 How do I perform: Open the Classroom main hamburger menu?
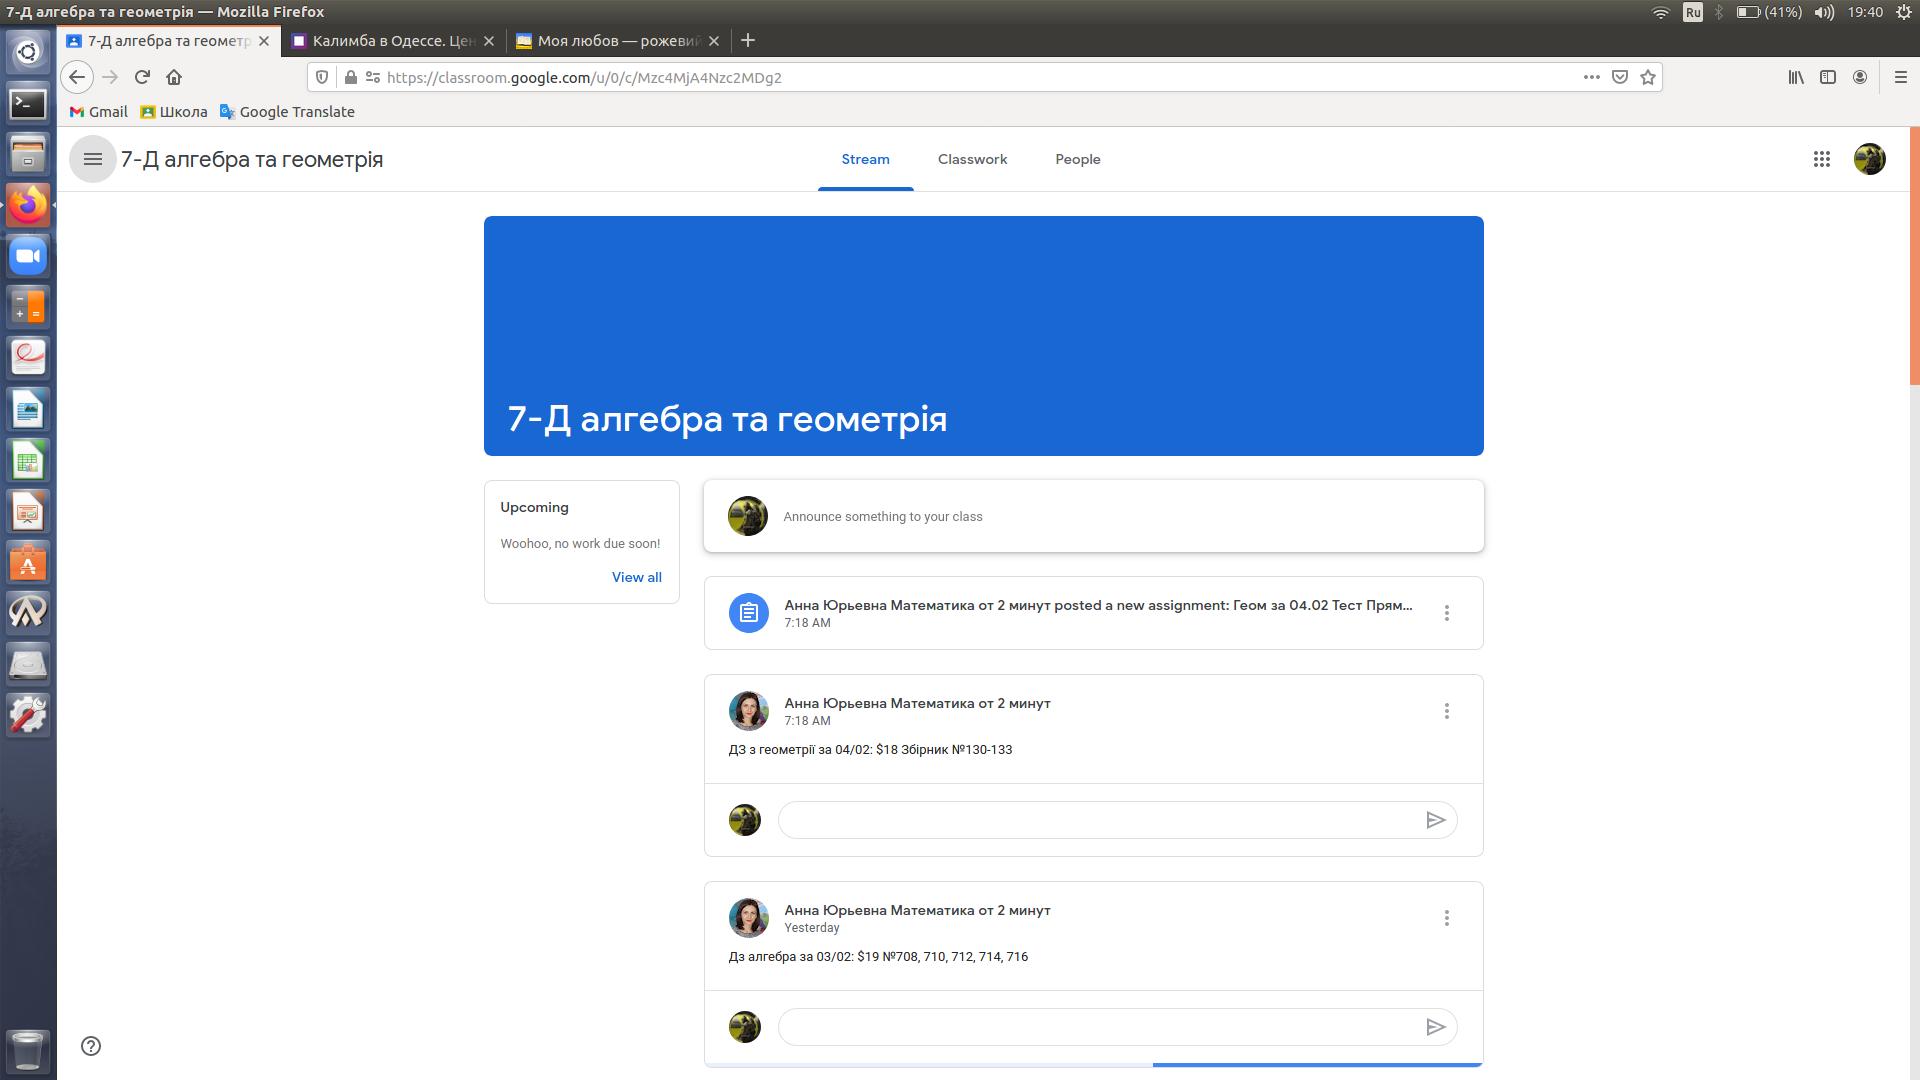point(93,159)
